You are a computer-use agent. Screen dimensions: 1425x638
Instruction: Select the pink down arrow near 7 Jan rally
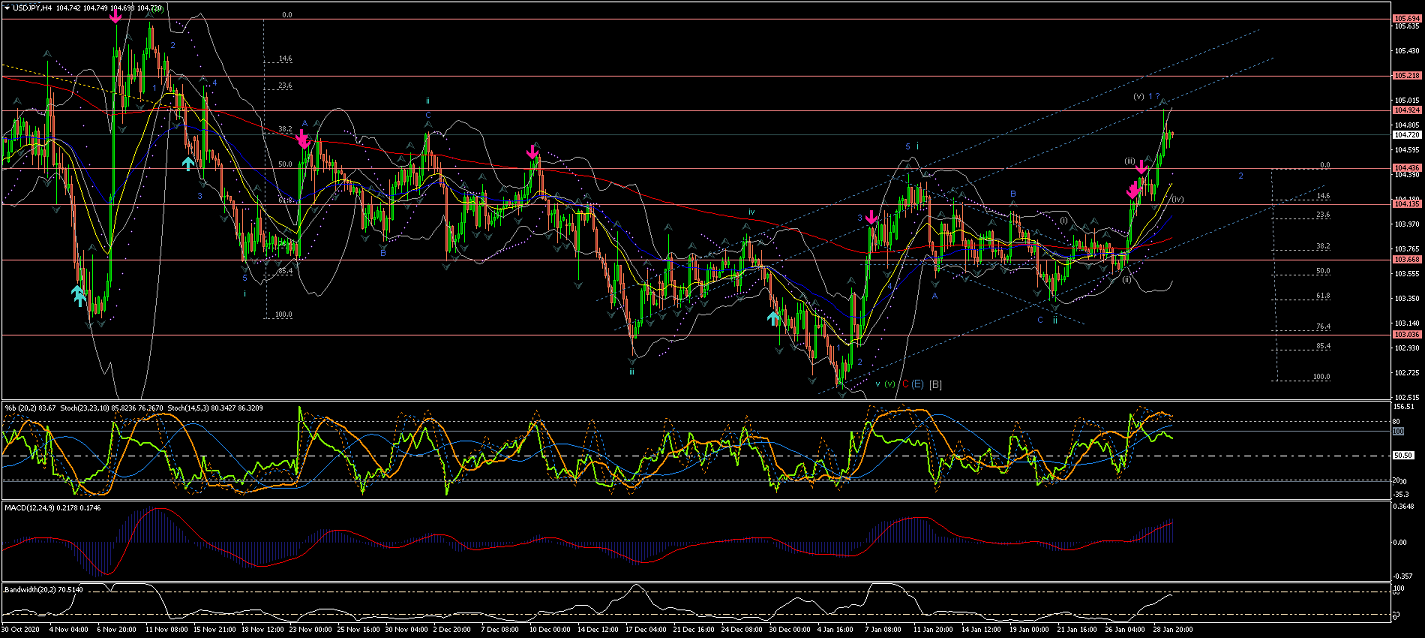(x=872, y=217)
